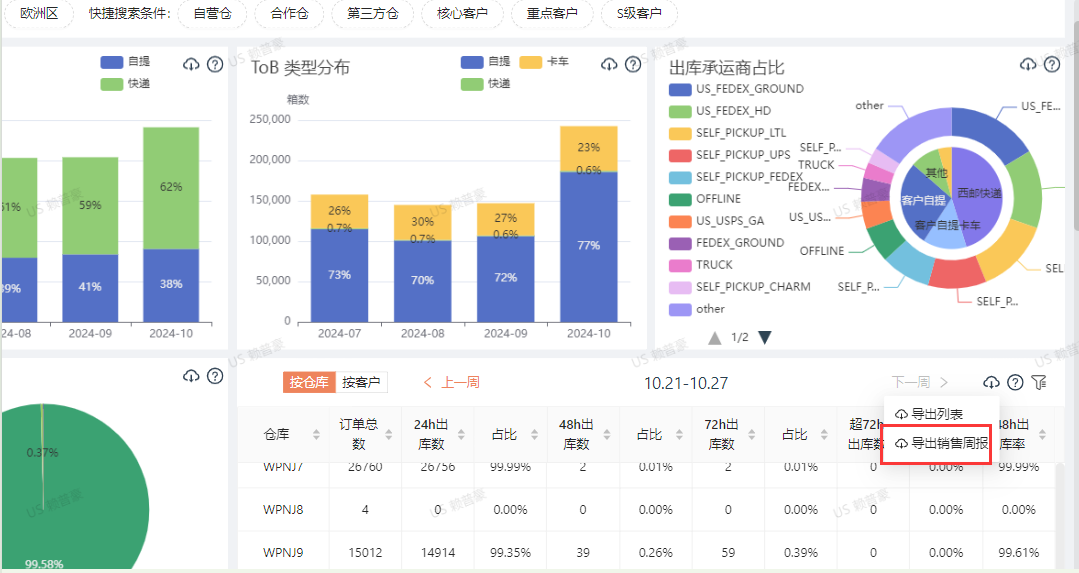Go to next legend page with down triangle
Viewport: 1079px width, 573px height.
(765, 338)
